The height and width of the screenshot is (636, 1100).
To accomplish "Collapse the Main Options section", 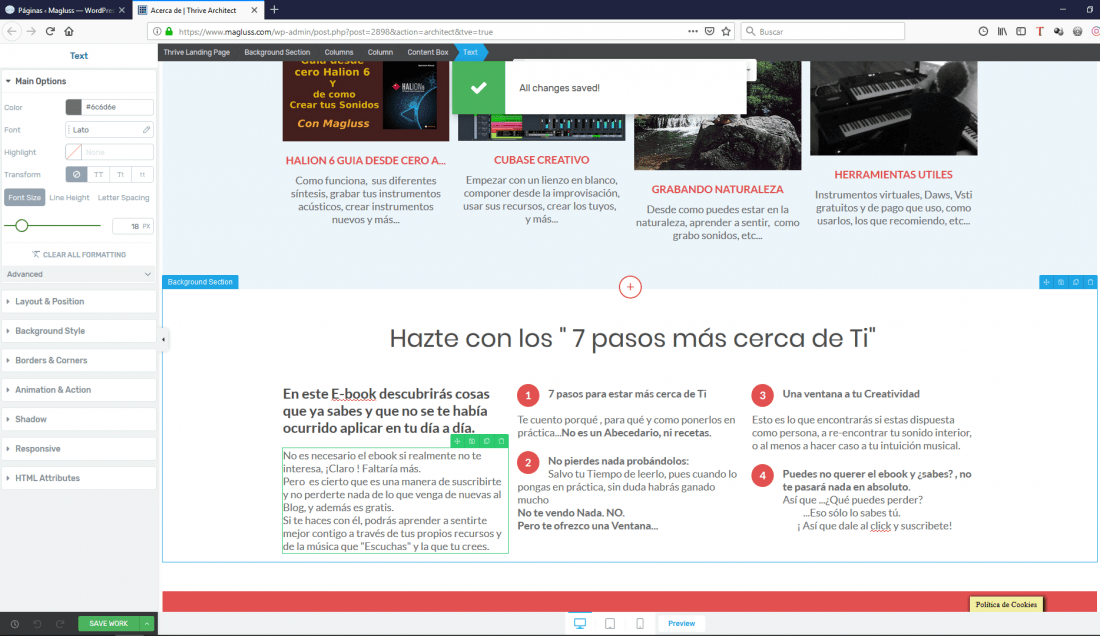I will [79, 81].
